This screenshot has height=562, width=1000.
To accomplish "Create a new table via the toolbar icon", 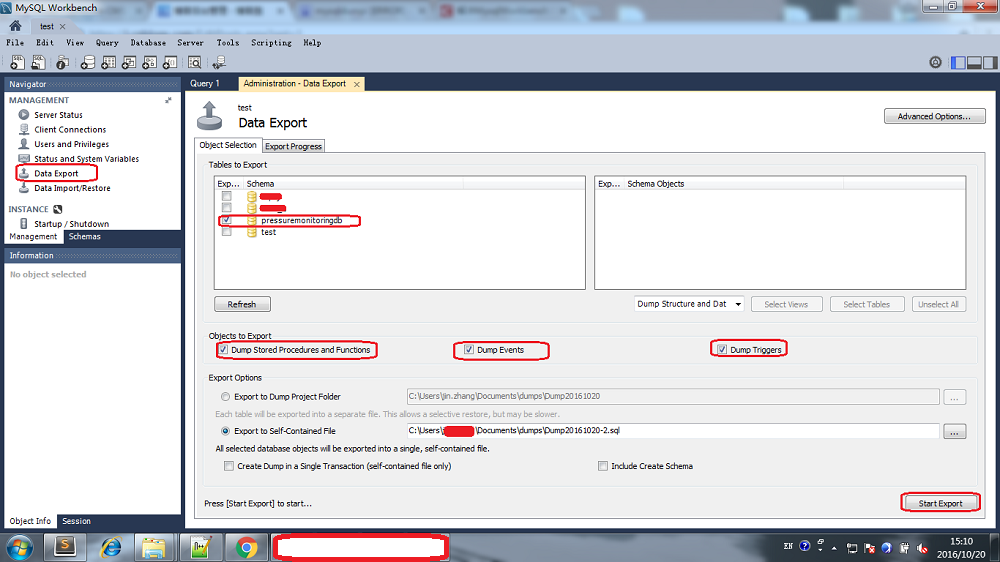I will click(108, 62).
